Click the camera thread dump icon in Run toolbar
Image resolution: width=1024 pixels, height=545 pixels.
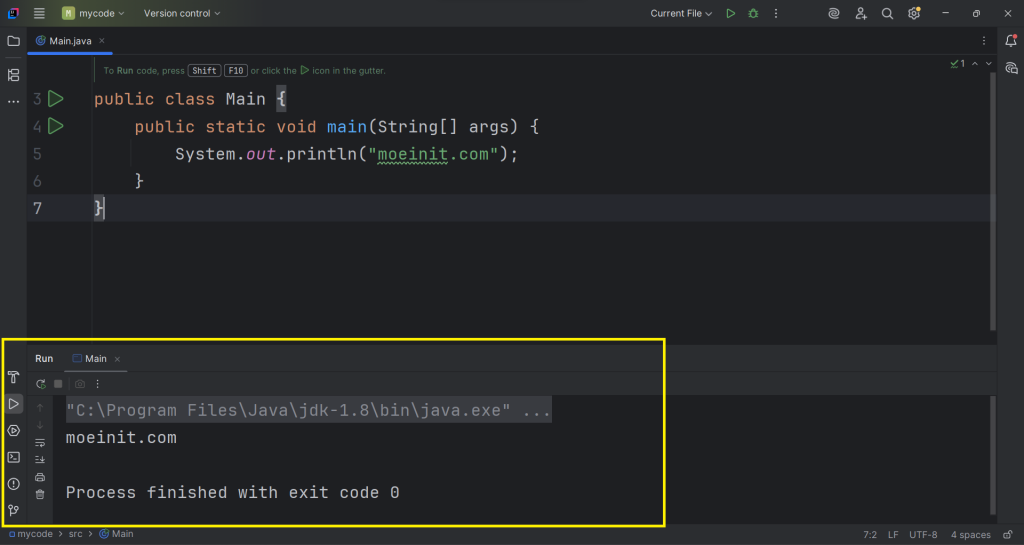click(80, 384)
